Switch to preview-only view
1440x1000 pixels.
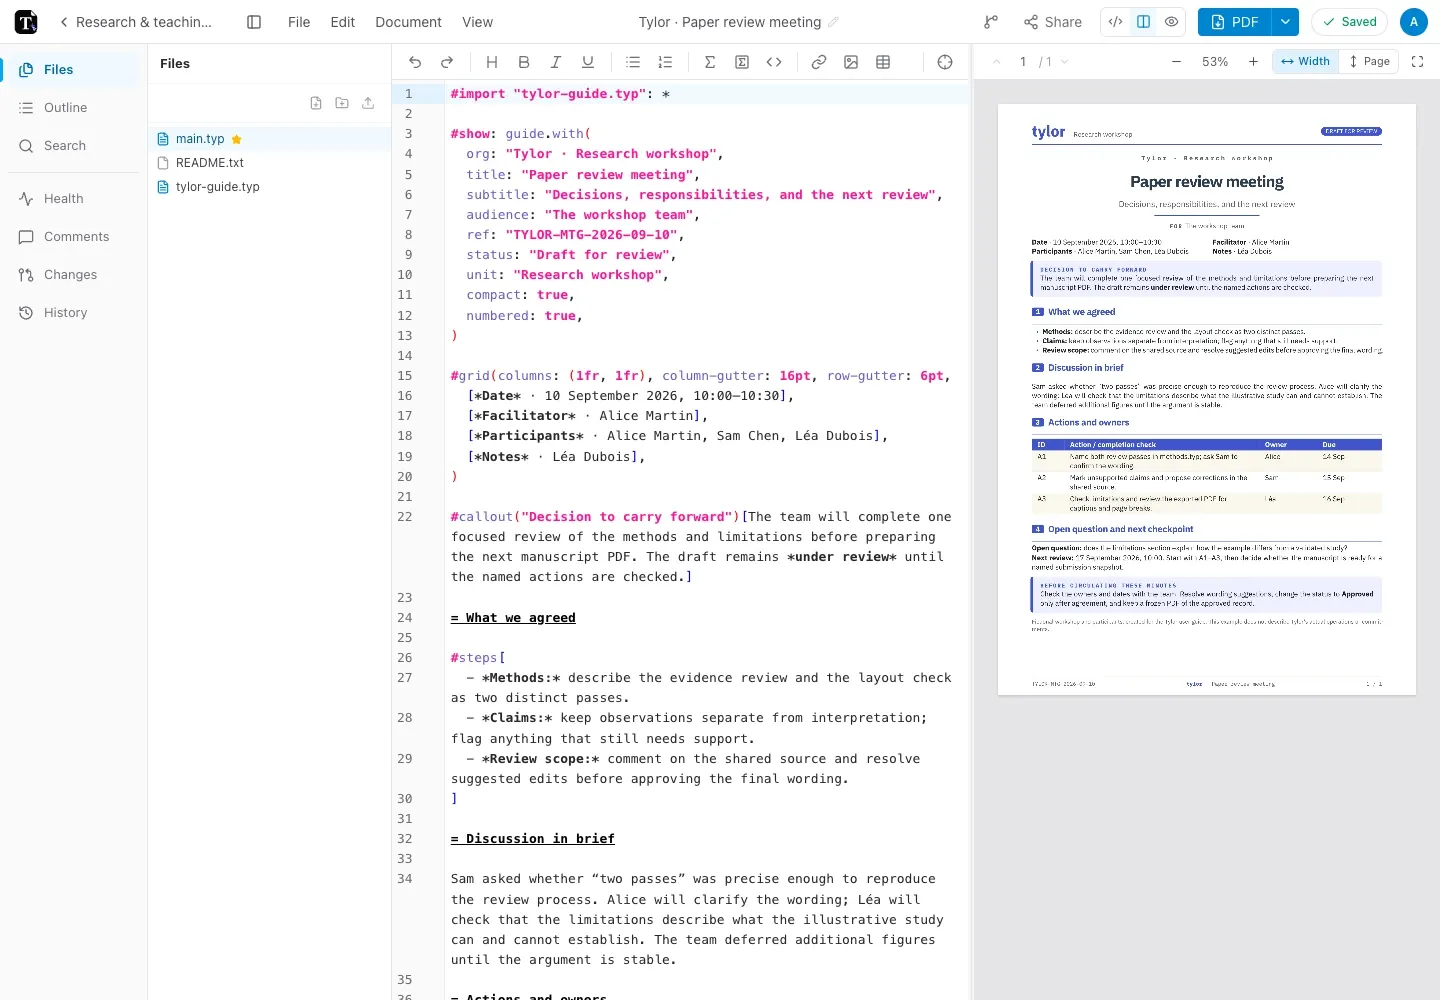click(1171, 22)
